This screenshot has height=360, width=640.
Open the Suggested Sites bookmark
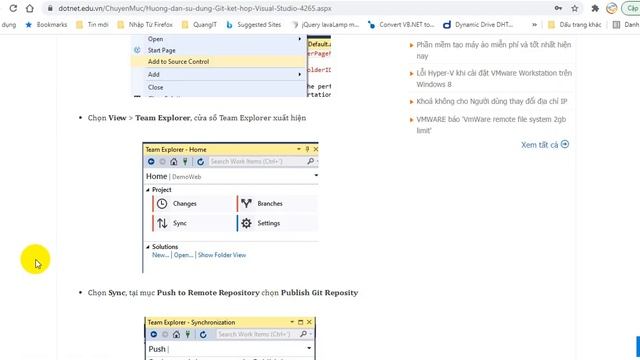[254, 24]
